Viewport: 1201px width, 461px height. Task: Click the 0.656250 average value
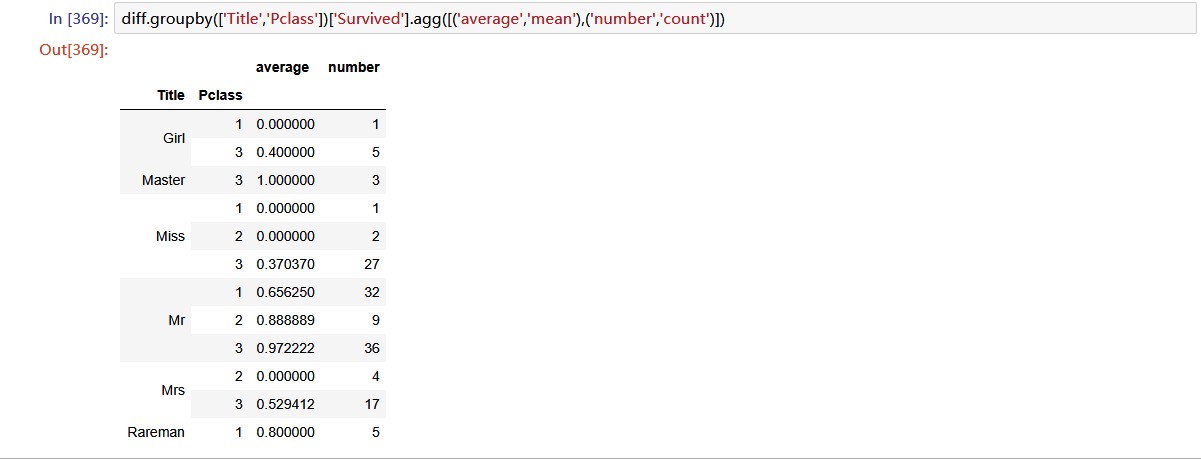(x=285, y=292)
